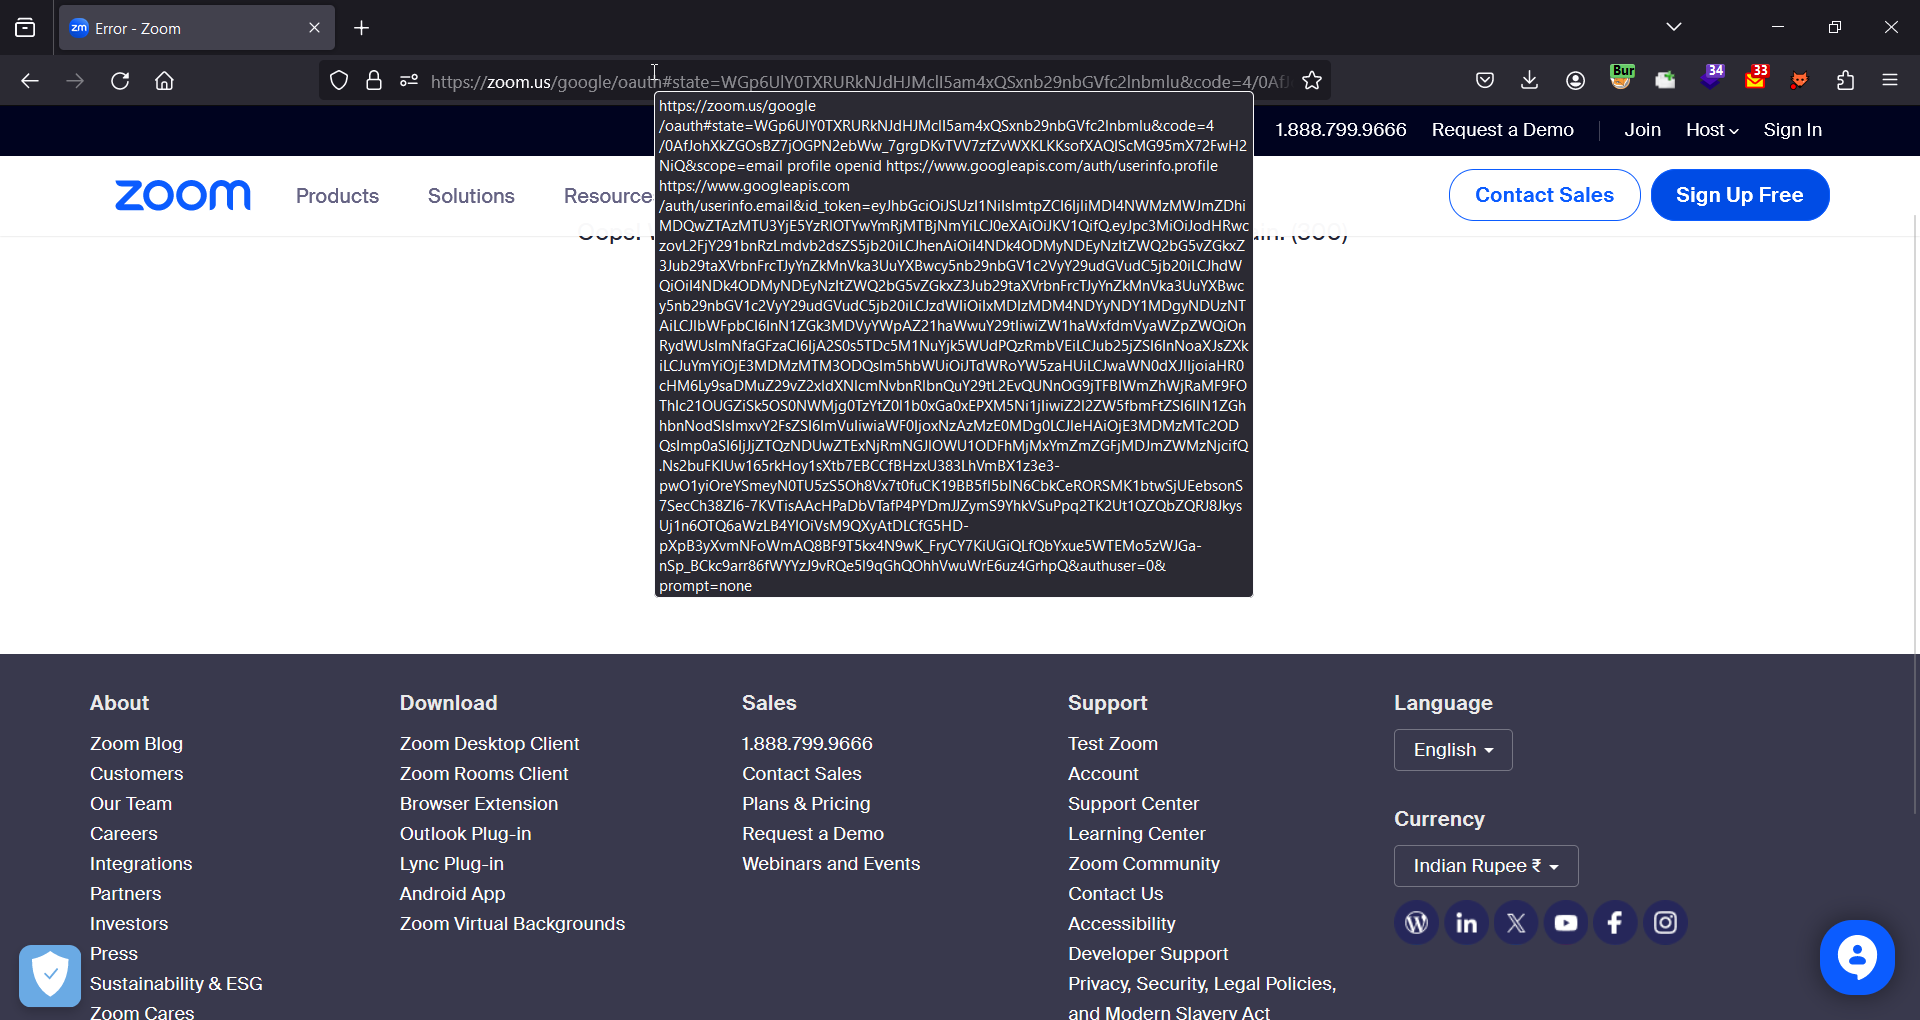Open the Developer Support link
Viewport: 1920px width, 1020px height.
[x=1148, y=954]
